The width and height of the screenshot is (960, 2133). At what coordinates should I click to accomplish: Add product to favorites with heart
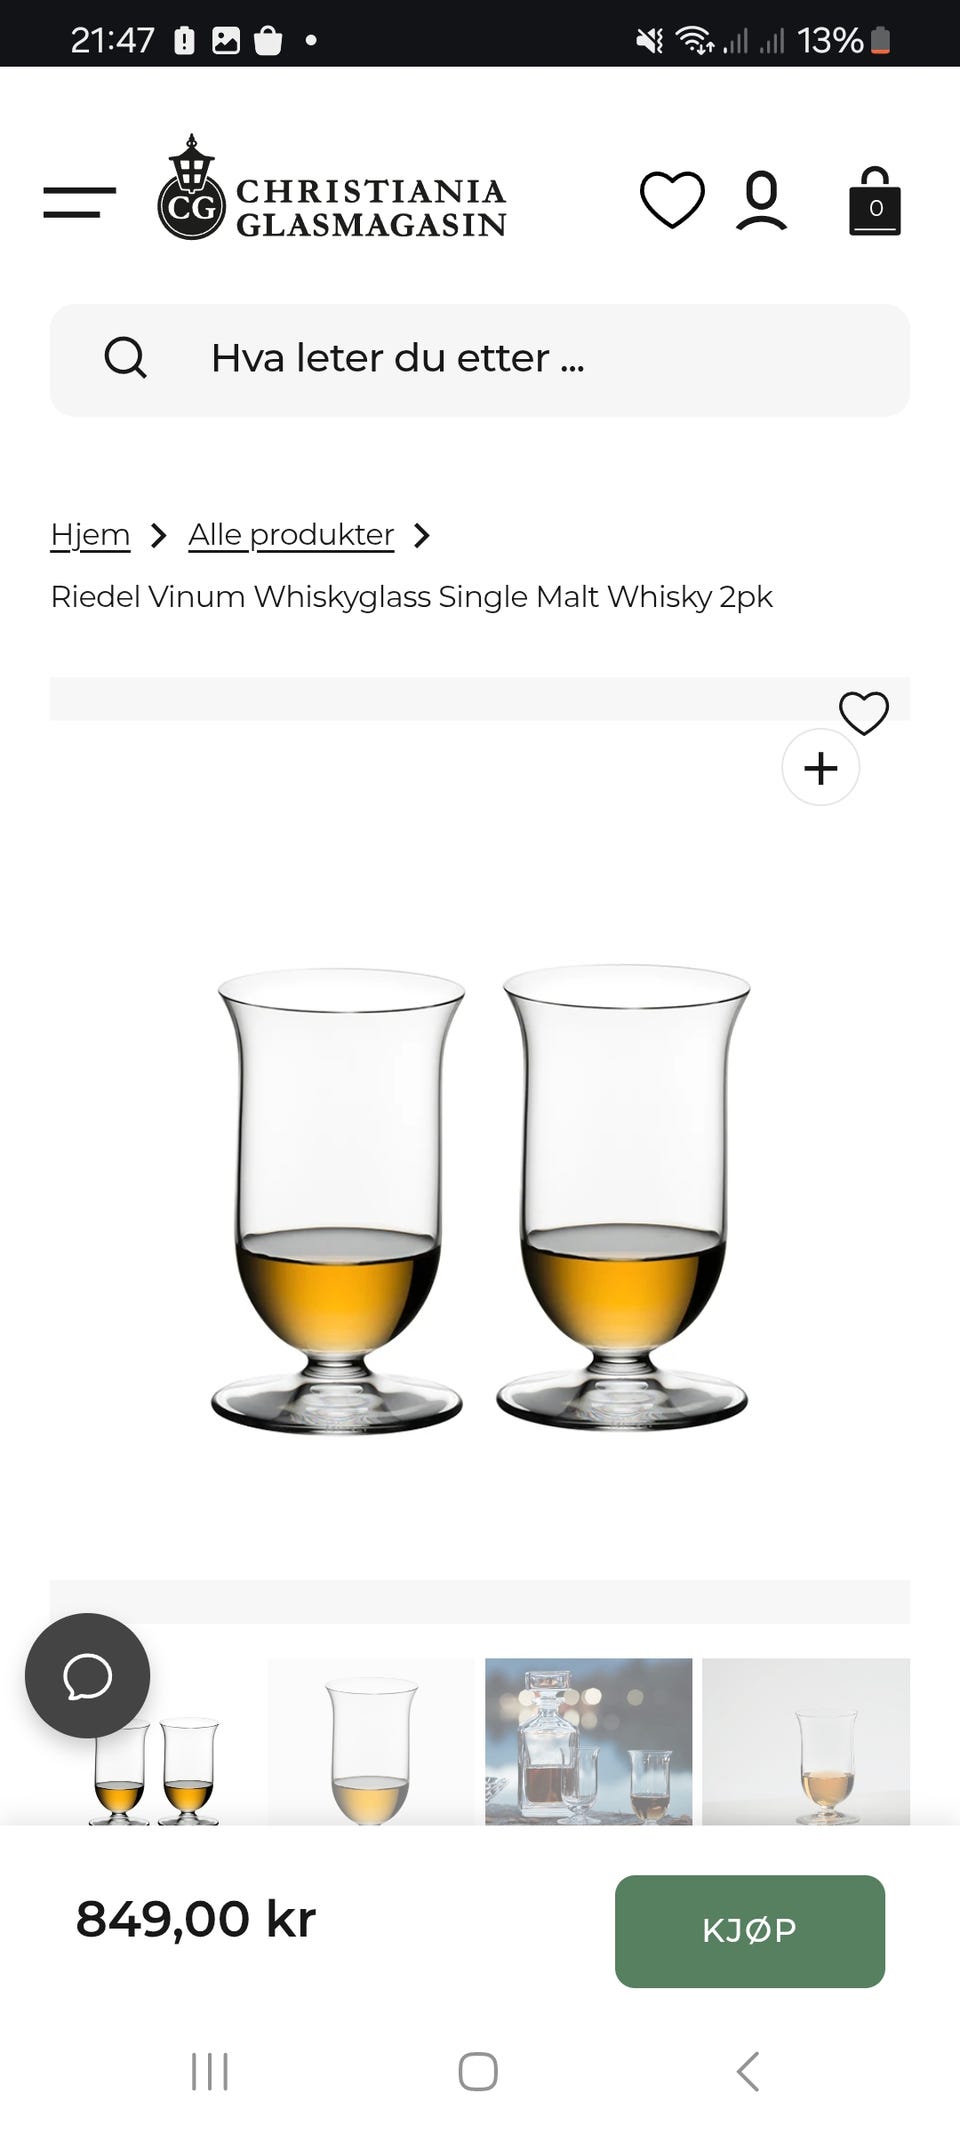click(864, 713)
